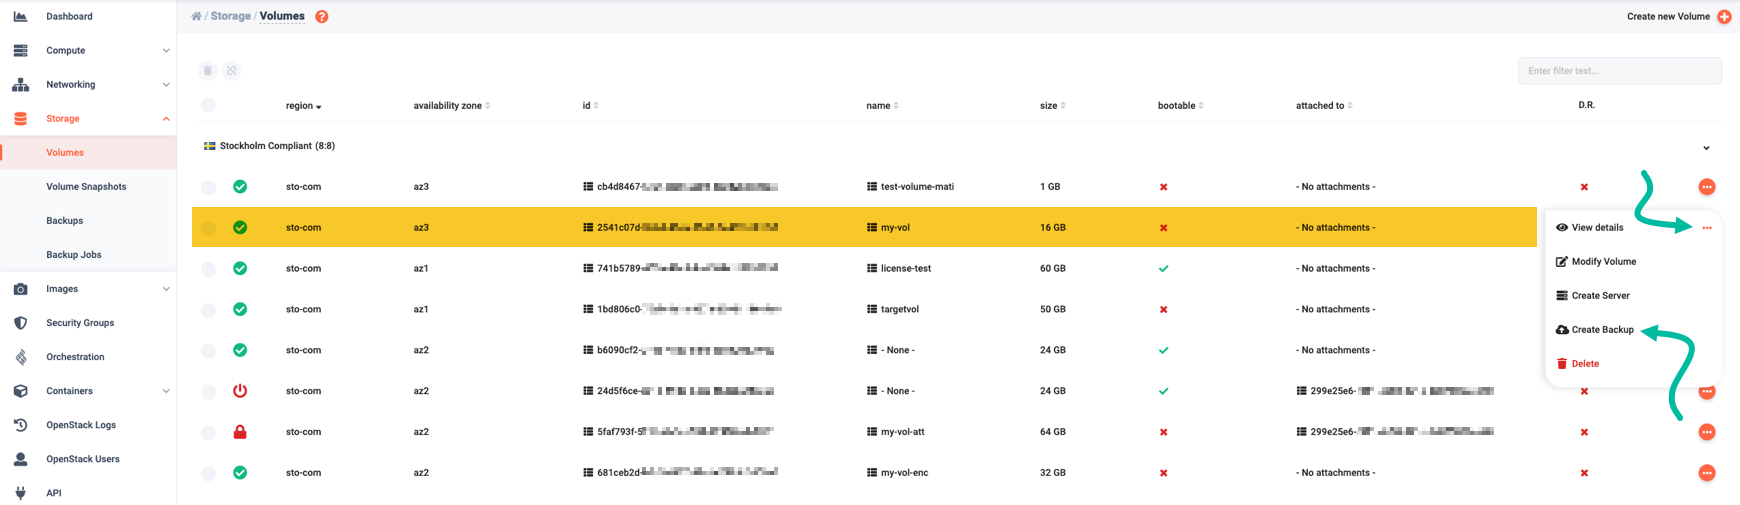Viewport: 1740px width, 505px height.
Task: Click the orange plus icon for new volume
Action: [x=1724, y=17]
